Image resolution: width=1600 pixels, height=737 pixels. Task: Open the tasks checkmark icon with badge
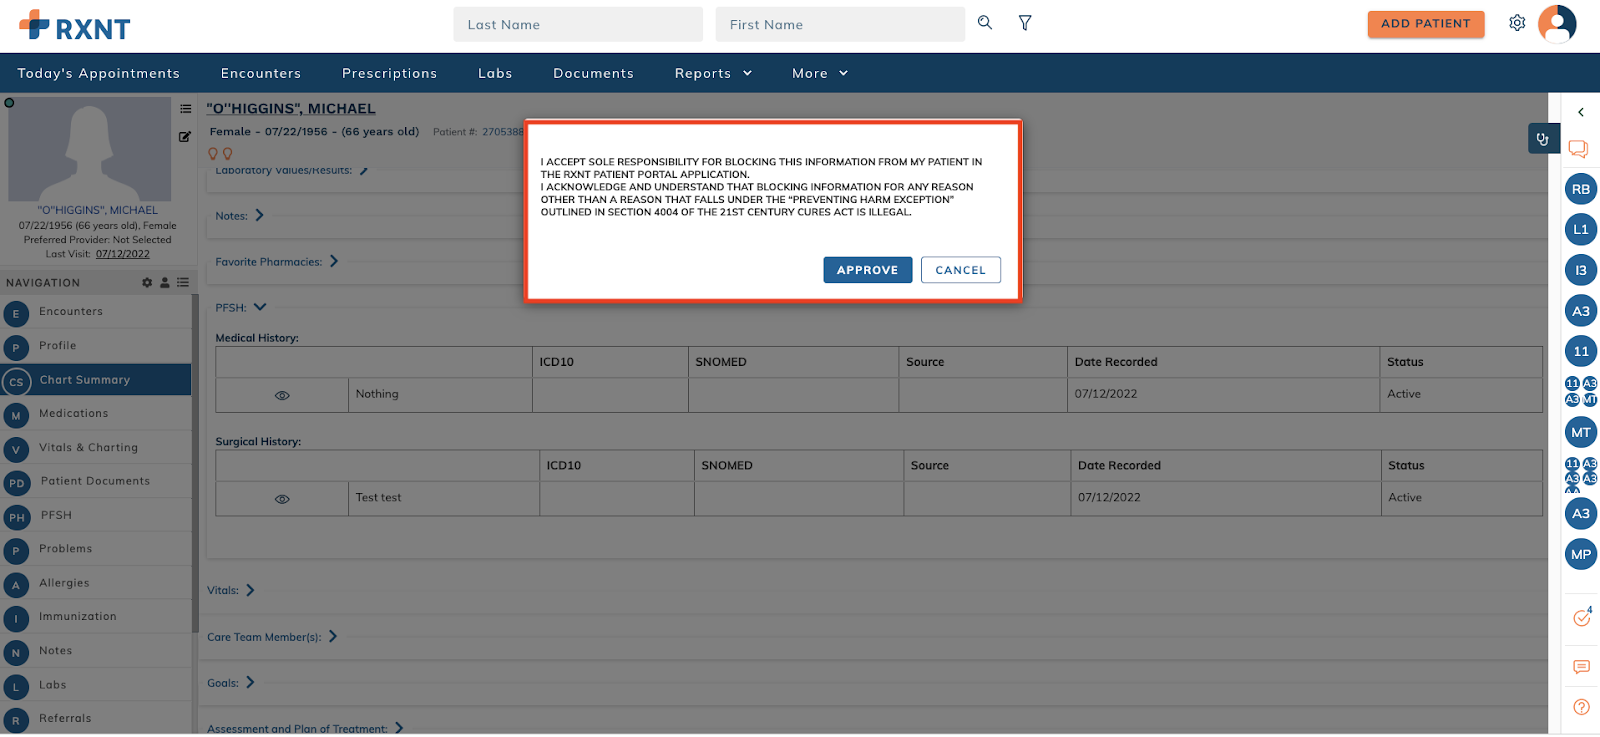point(1581,618)
